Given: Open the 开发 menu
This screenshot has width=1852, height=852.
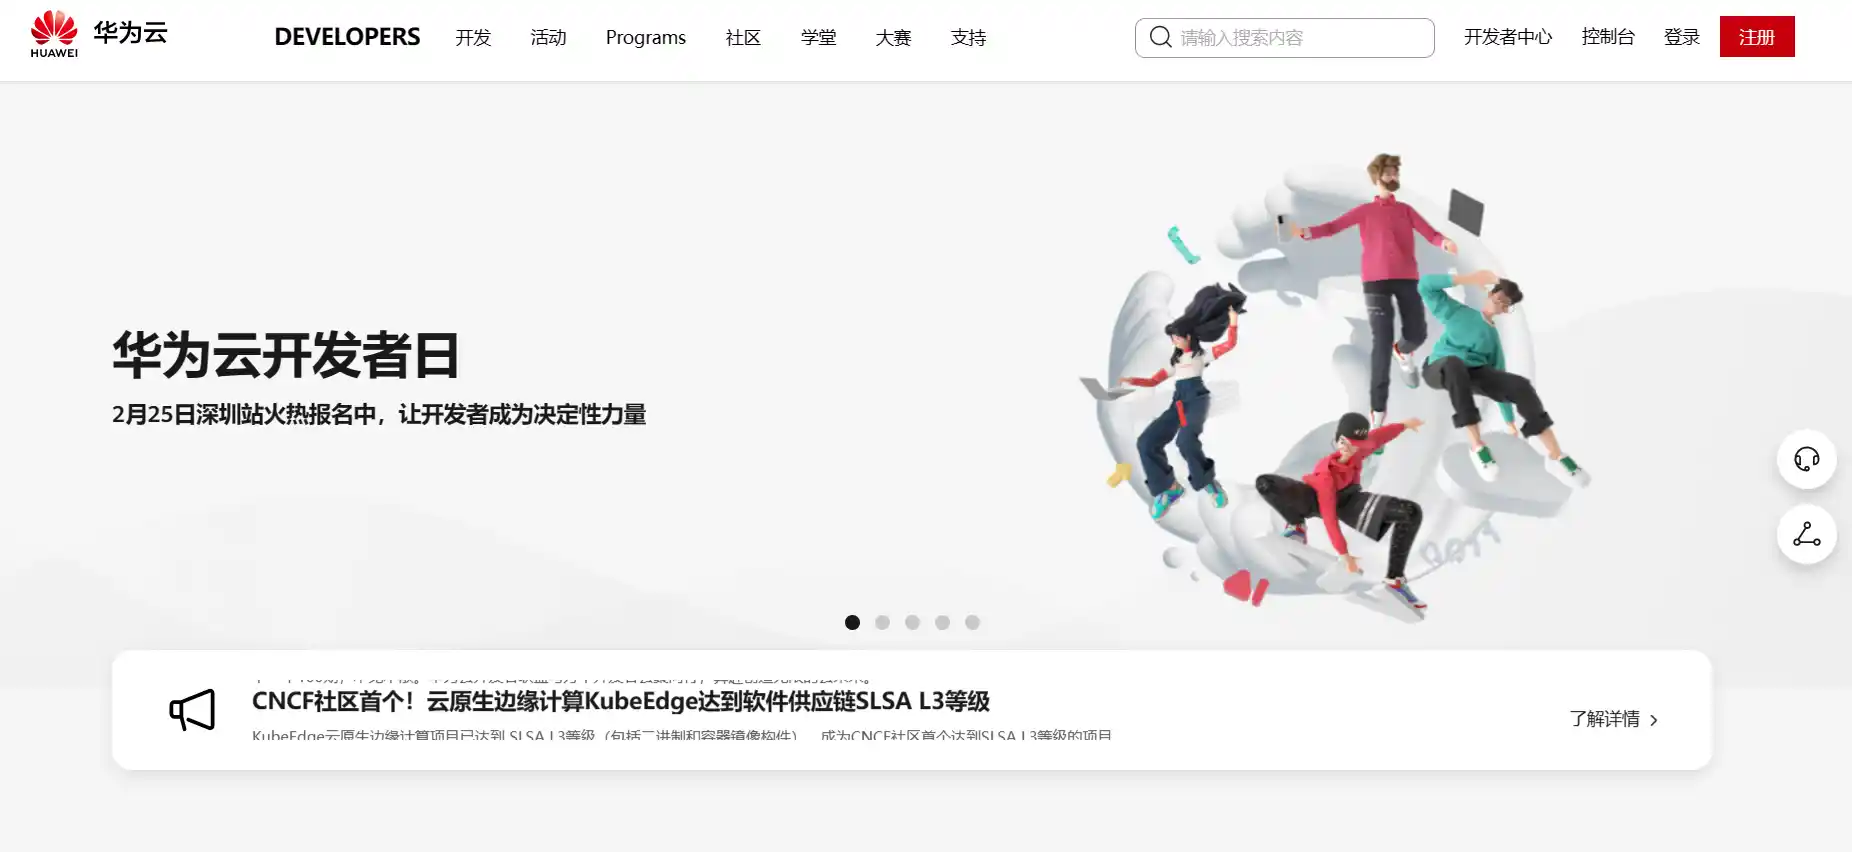Looking at the screenshot, I should tap(473, 37).
